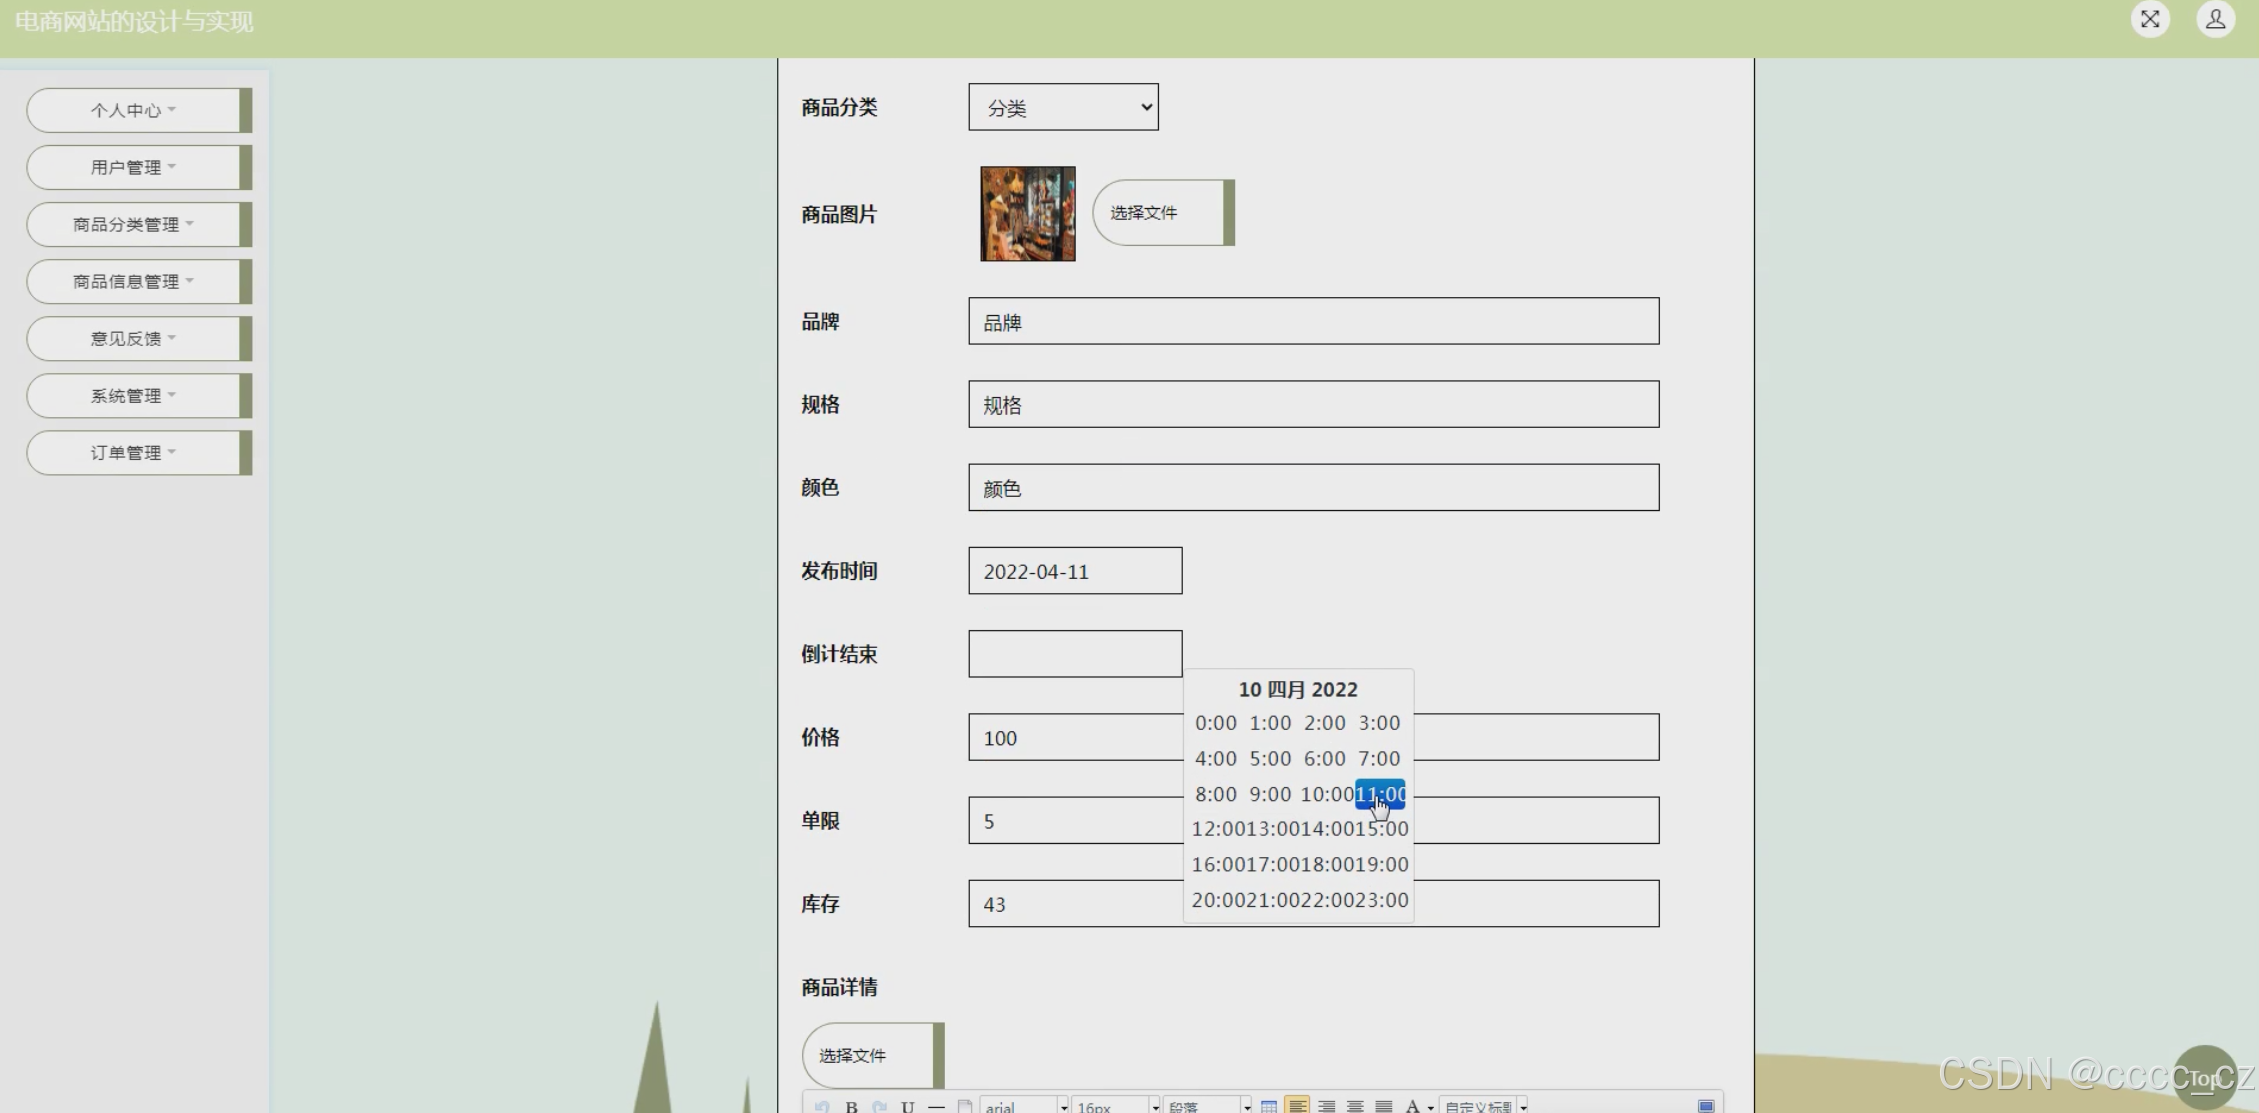2259x1113 pixels.
Task: Insert a table using the table icon
Action: tap(1268, 1106)
